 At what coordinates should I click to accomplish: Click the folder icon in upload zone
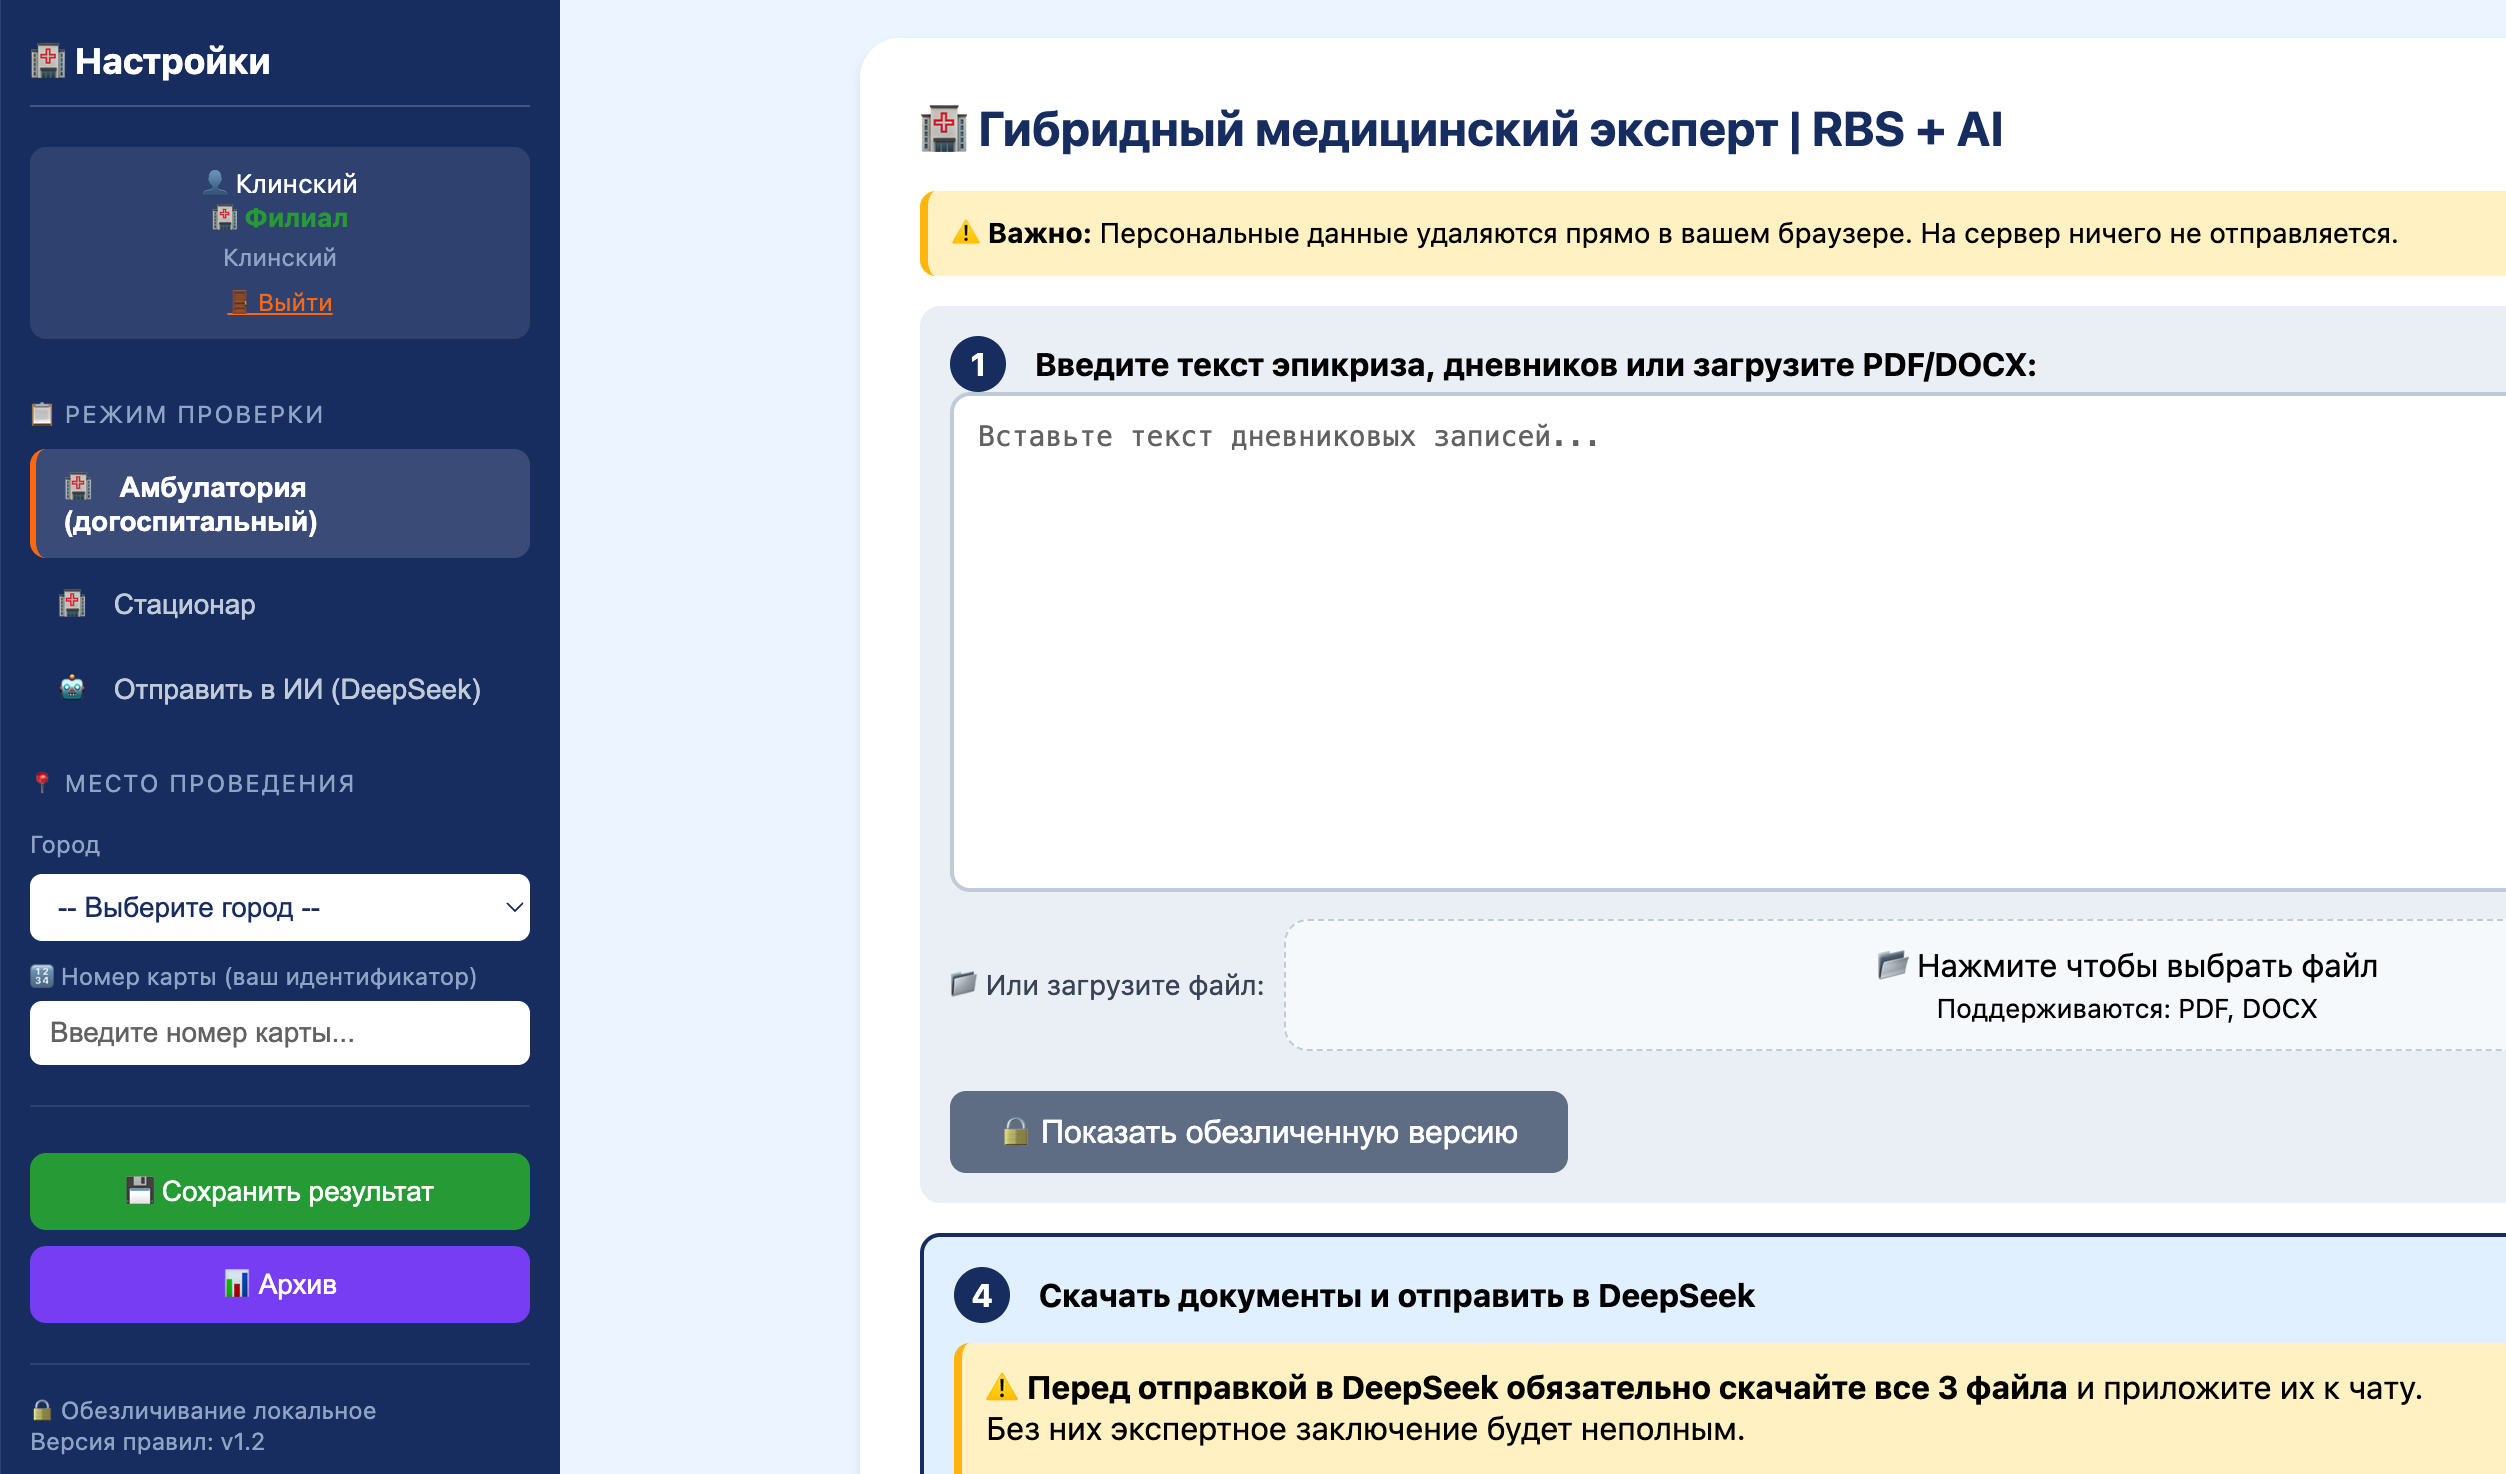[x=1892, y=964]
